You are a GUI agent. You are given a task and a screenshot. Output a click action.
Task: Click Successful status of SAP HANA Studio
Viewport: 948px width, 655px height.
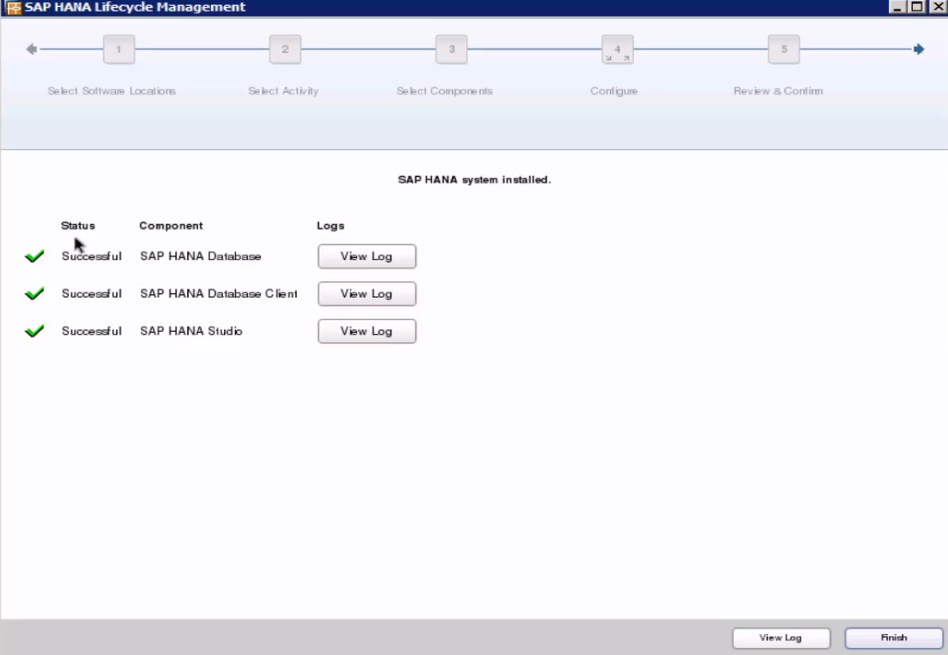[x=91, y=331]
